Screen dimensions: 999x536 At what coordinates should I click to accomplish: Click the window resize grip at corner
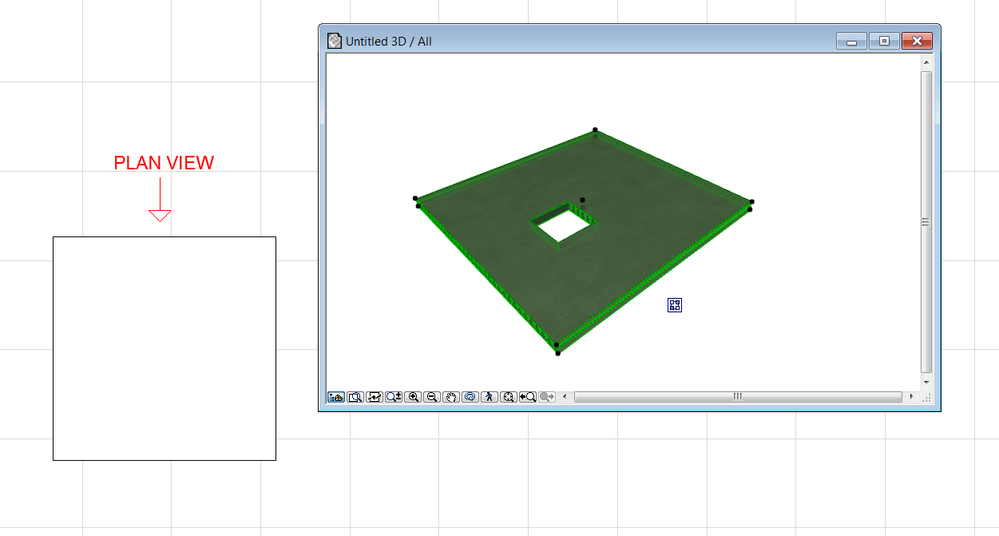coord(926,397)
